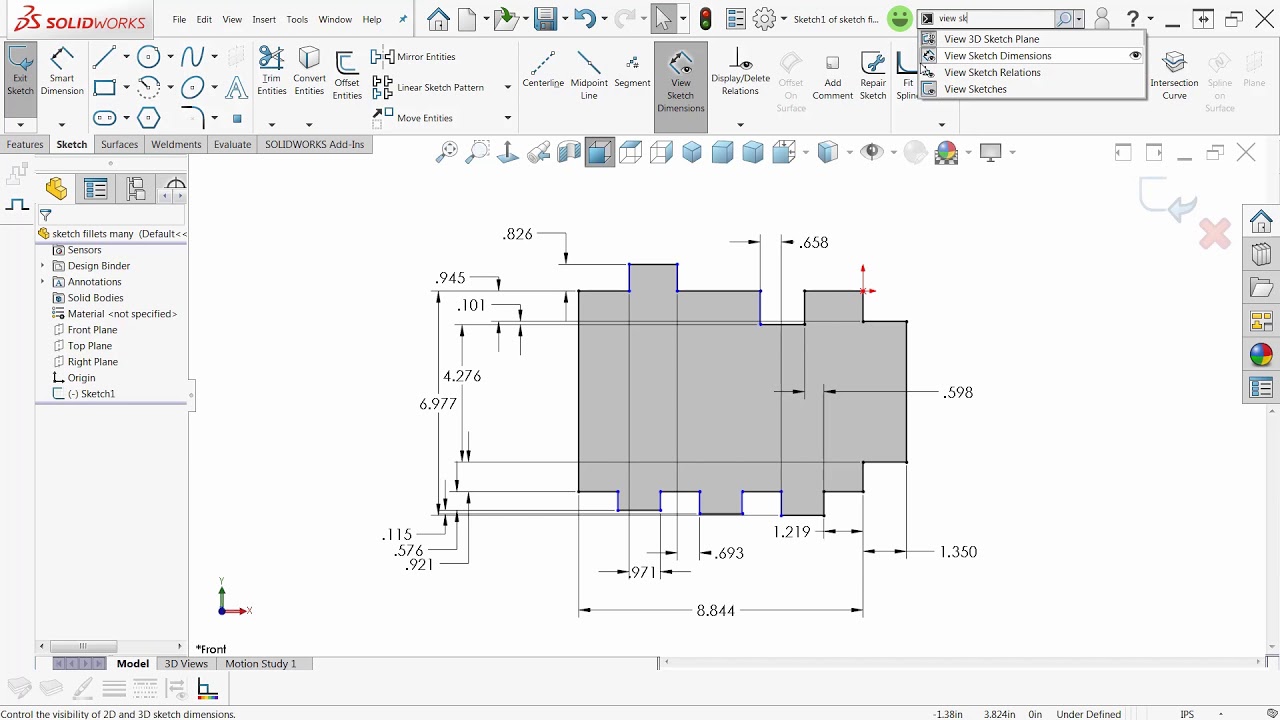
Task: Open Display/Delete Relations dropdown arrow
Action: point(740,125)
